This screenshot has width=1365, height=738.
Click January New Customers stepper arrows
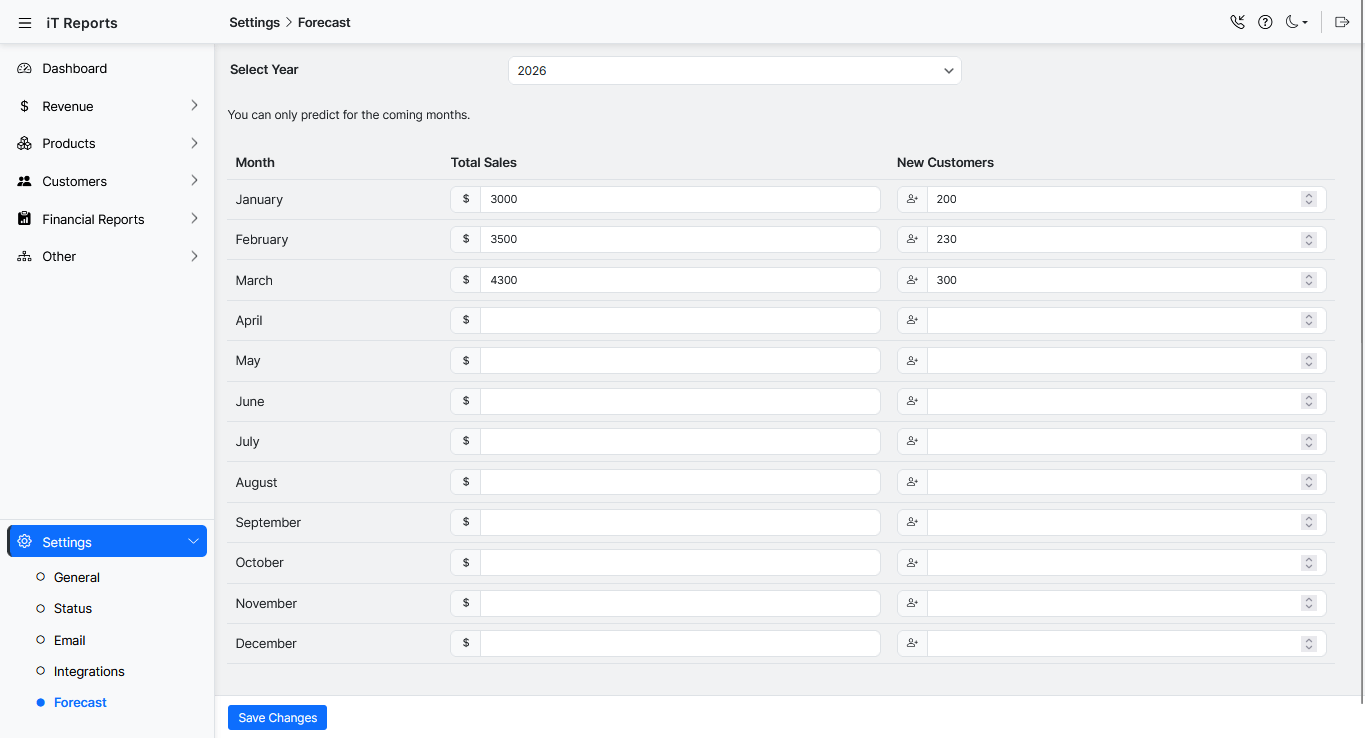pos(1308,199)
